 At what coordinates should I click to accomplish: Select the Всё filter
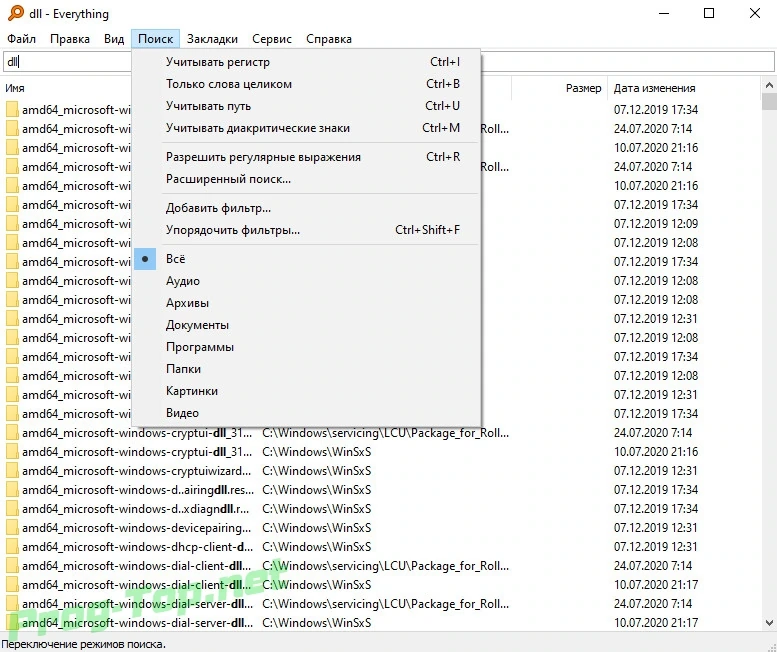(x=306, y=259)
